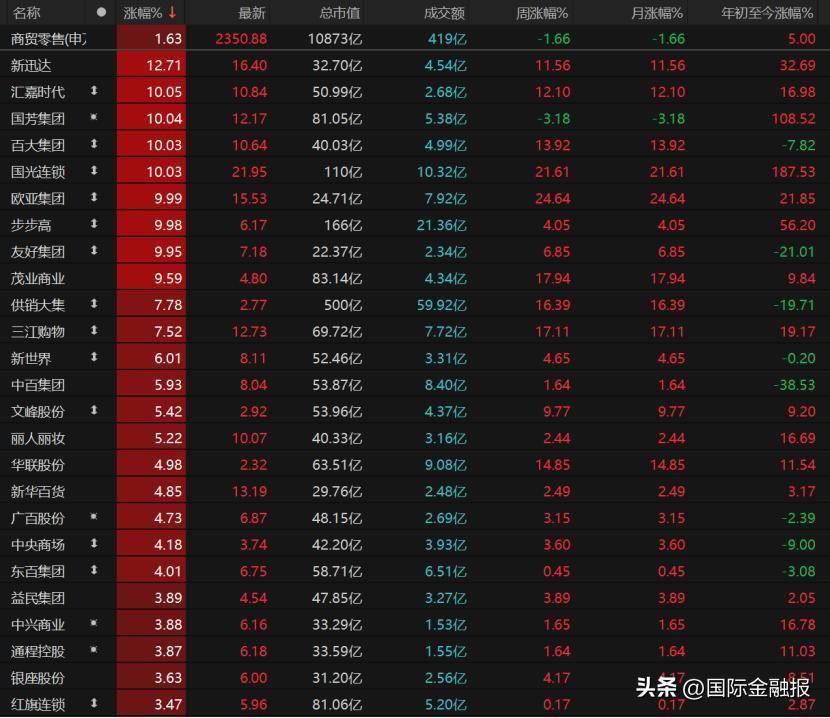Open the 新华百货 stock name
This screenshot has height=718, width=830.
pos(38,491)
